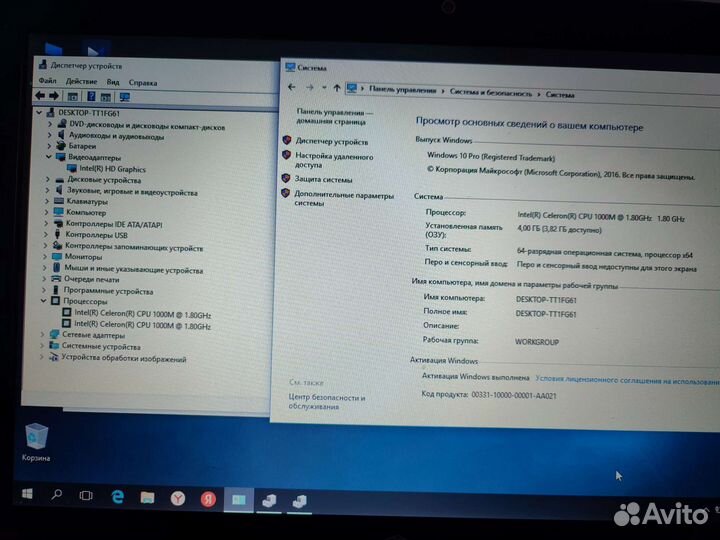Open Настройка удаленного доступа link
Screen dimensions: 720x540
pos(334,160)
